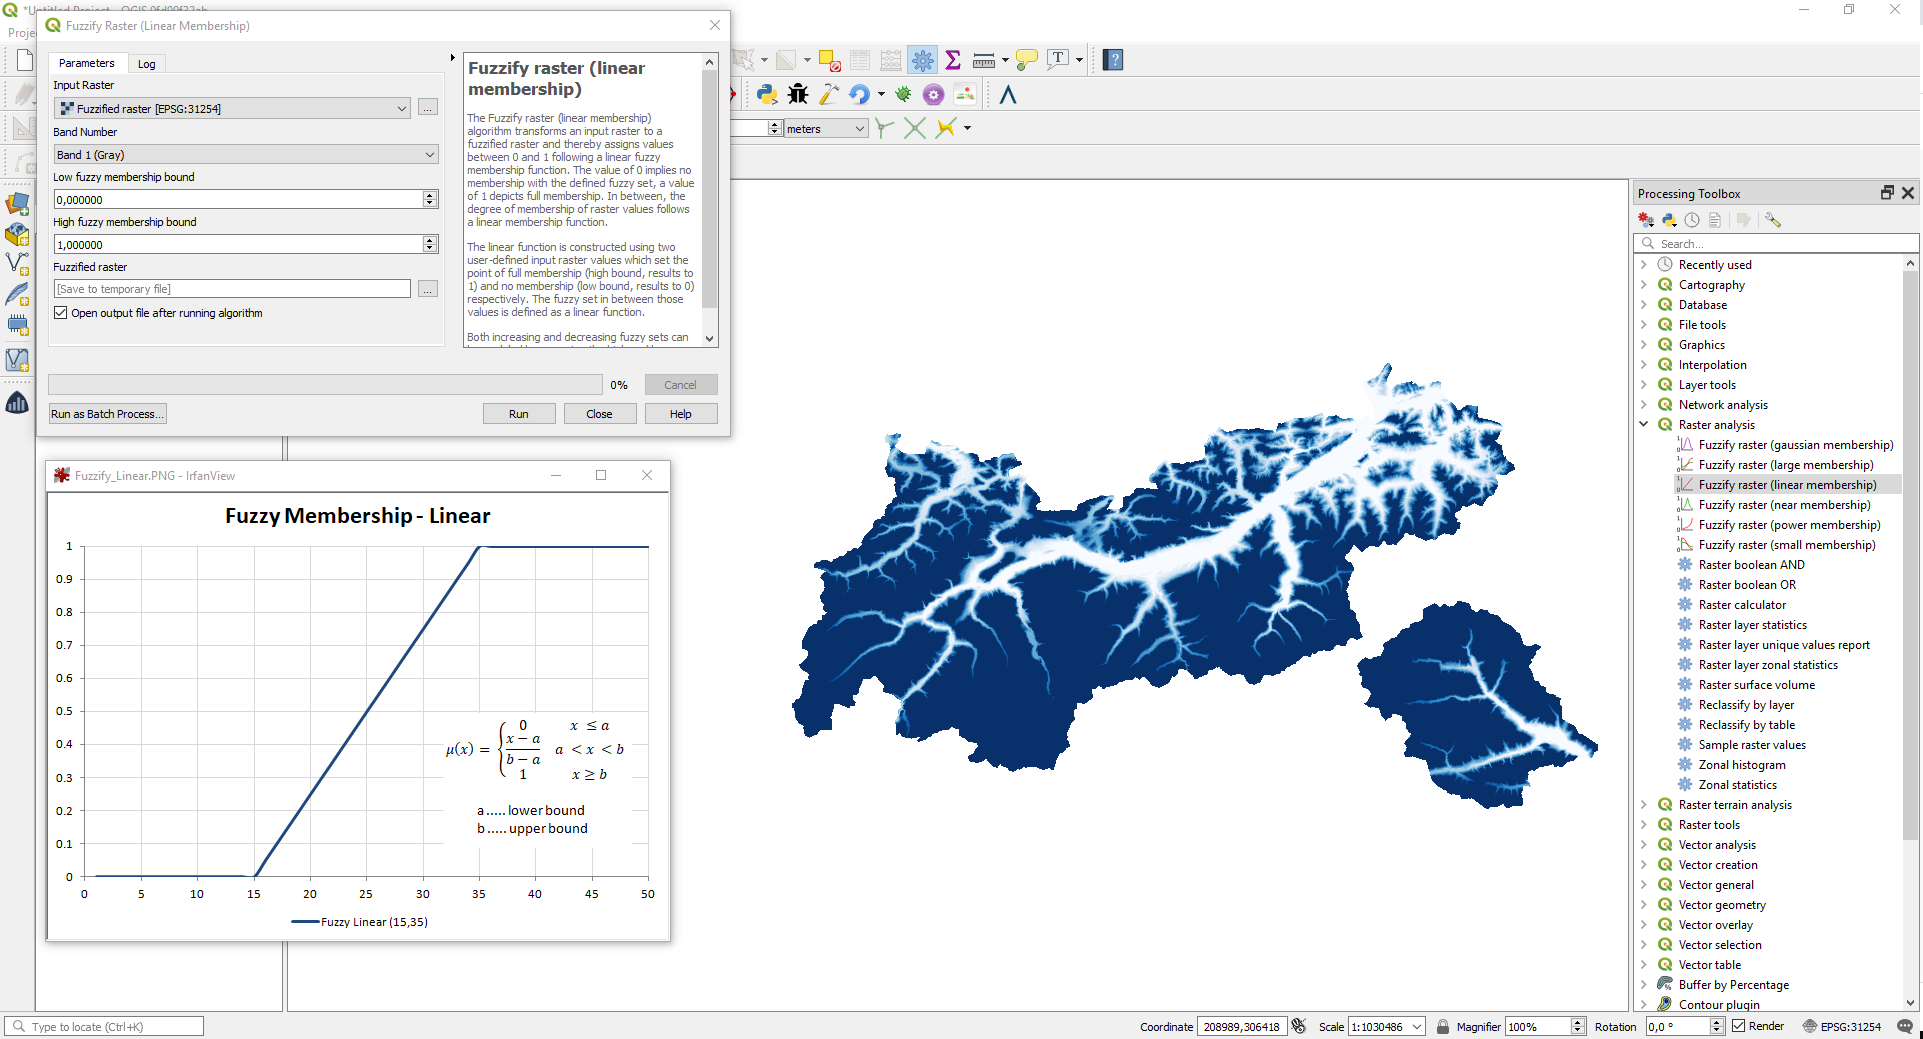The height and width of the screenshot is (1039, 1923).
Task: Open the Python console from the toolbar
Action: pyautogui.click(x=767, y=95)
